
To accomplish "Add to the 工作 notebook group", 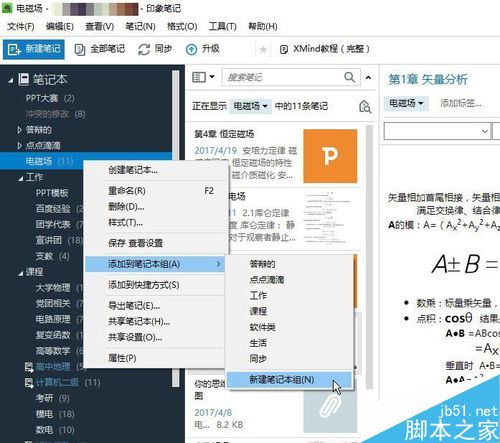I will pyautogui.click(x=289, y=295).
